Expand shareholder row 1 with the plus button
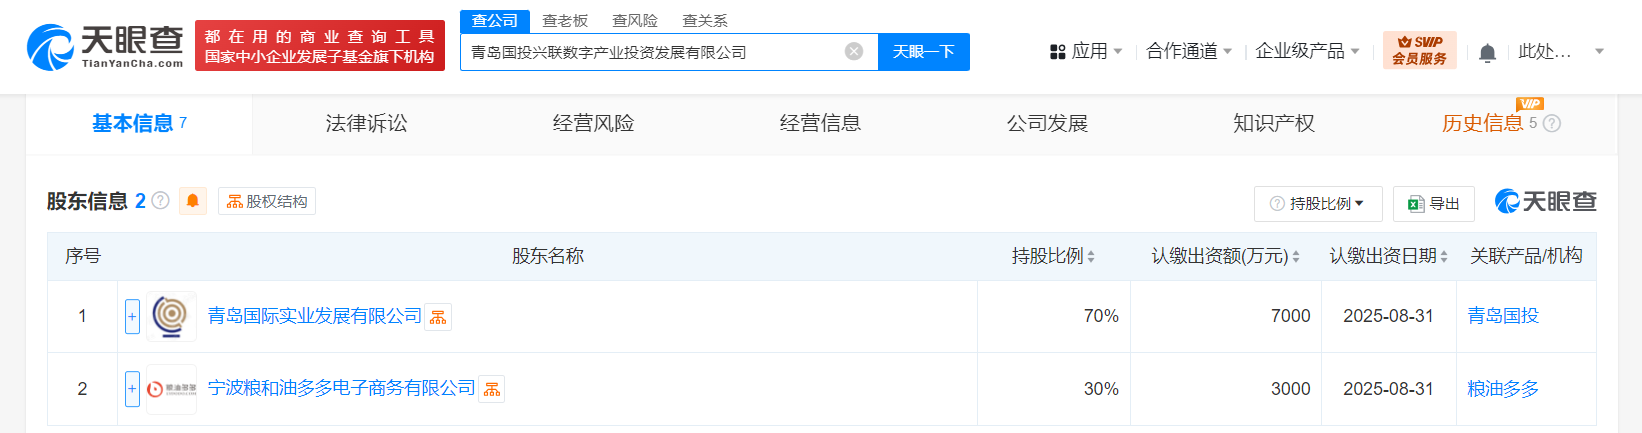Image resolution: width=1642 pixels, height=433 pixels. (x=132, y=316)
